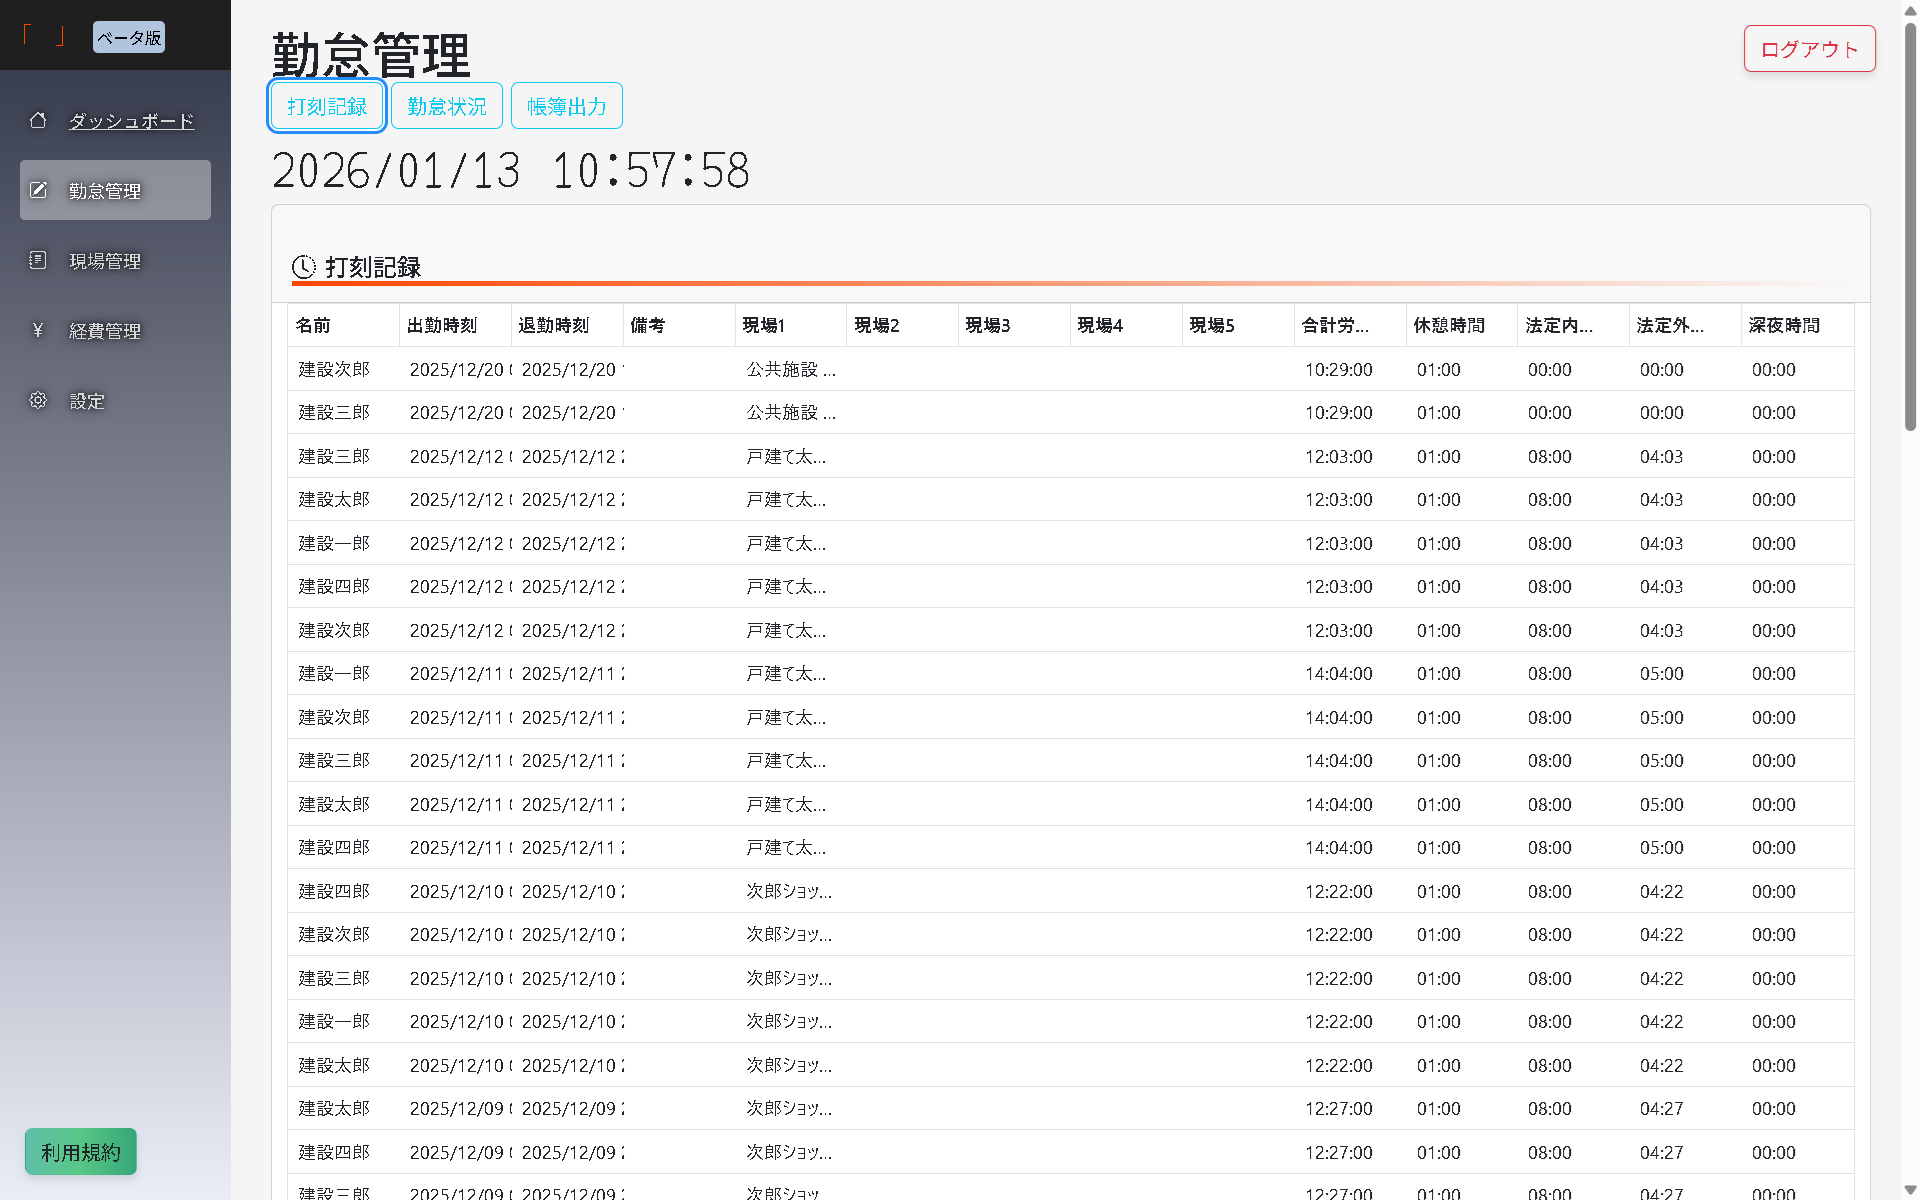Click the app logo in the top-left corner
The height and width of the screenshot is (1200, 1920).
coord(45,33)
